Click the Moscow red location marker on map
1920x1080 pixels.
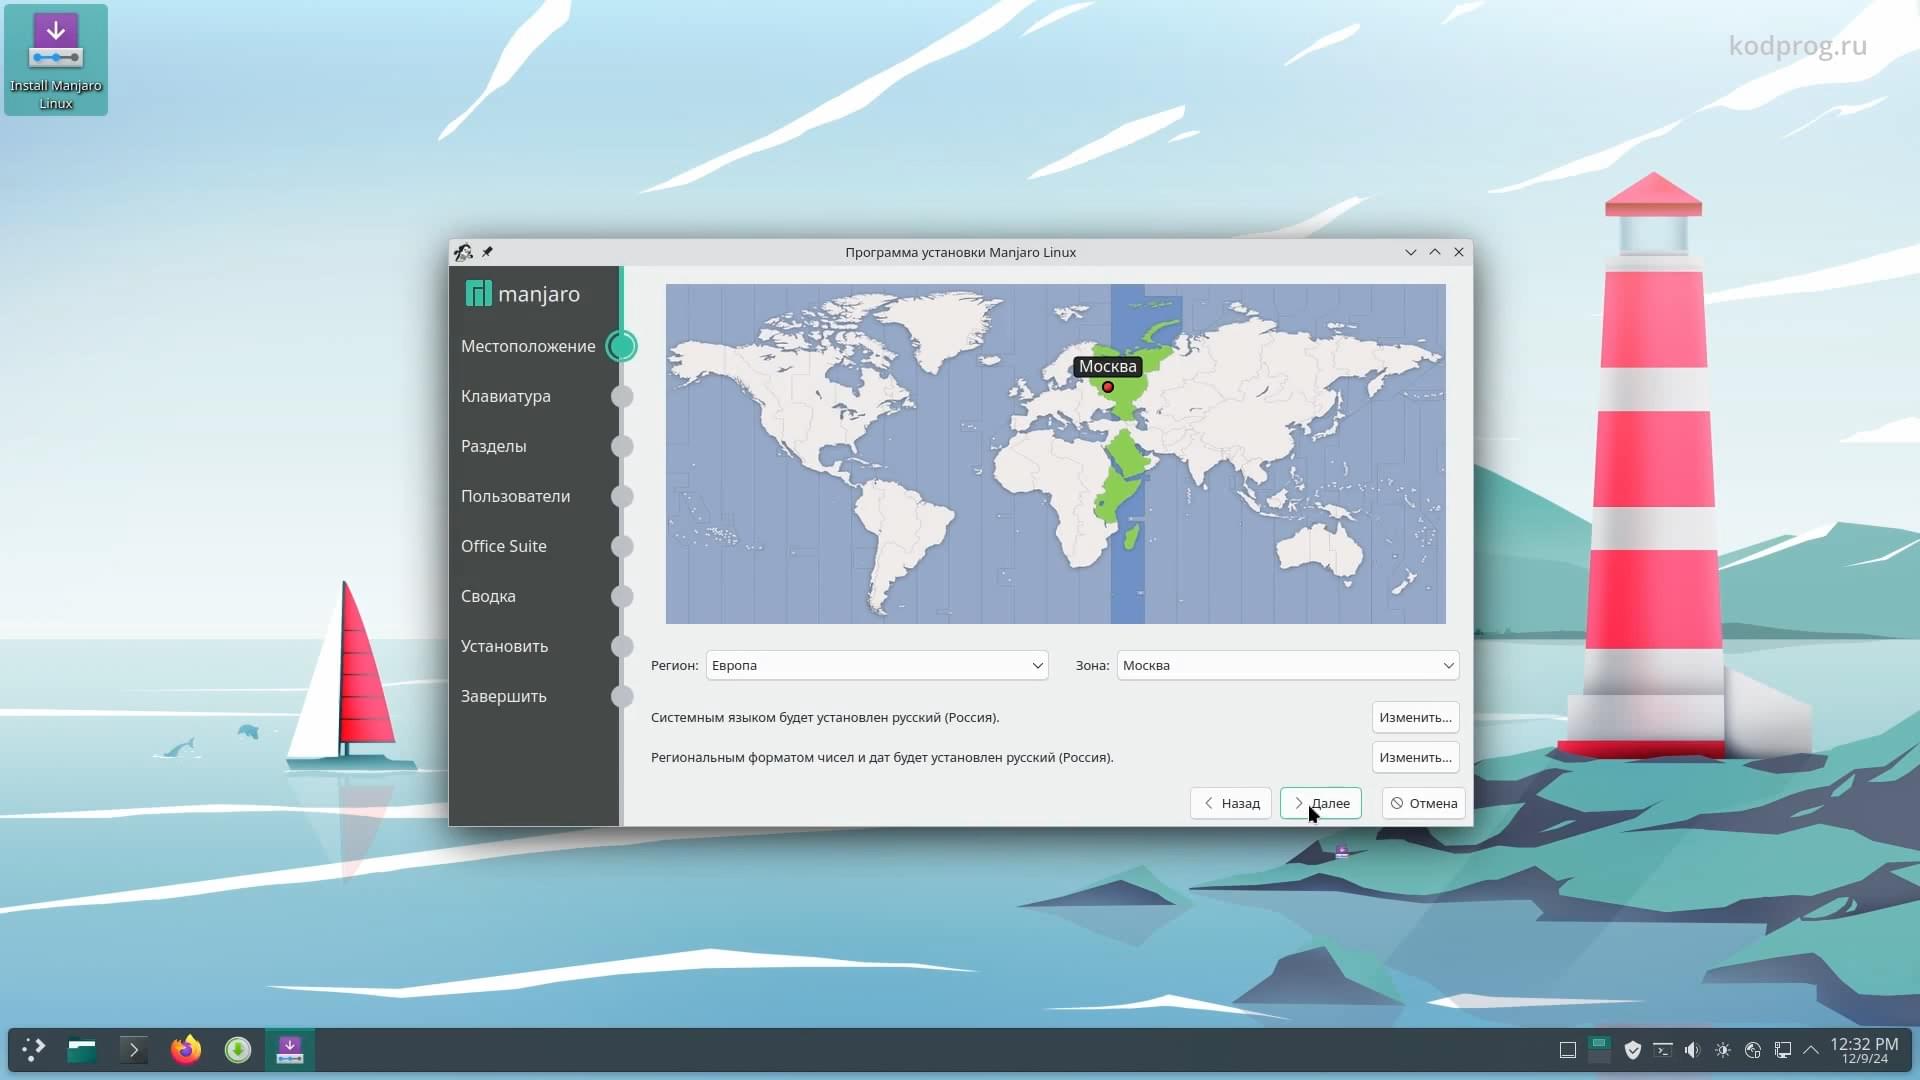1108,387
